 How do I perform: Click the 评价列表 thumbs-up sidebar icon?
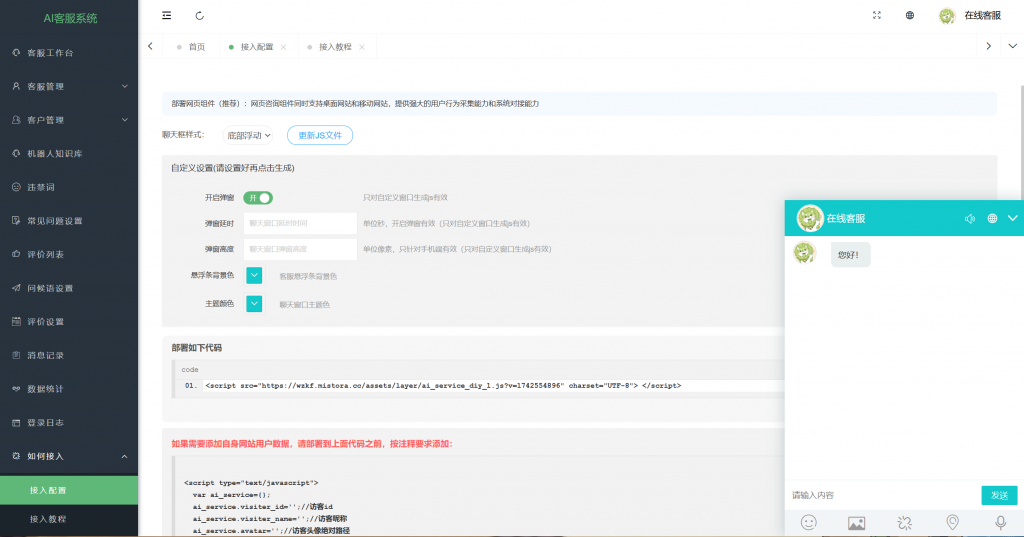click(16, 254)
